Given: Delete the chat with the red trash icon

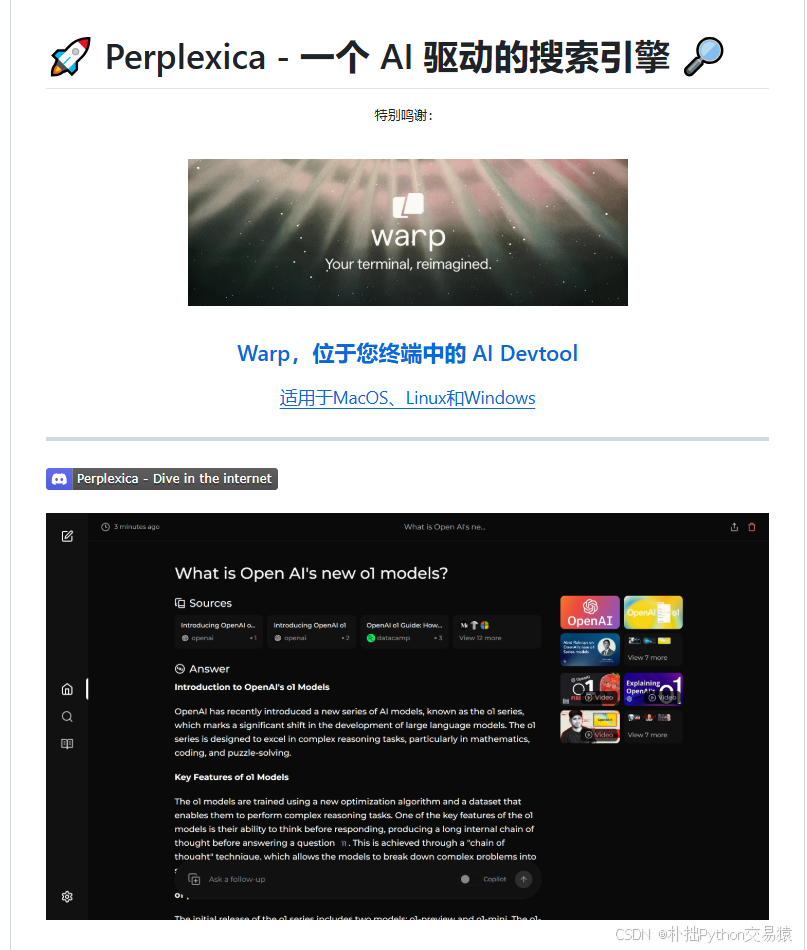Looking at the screenshot, I should click(x=752, y=527).
